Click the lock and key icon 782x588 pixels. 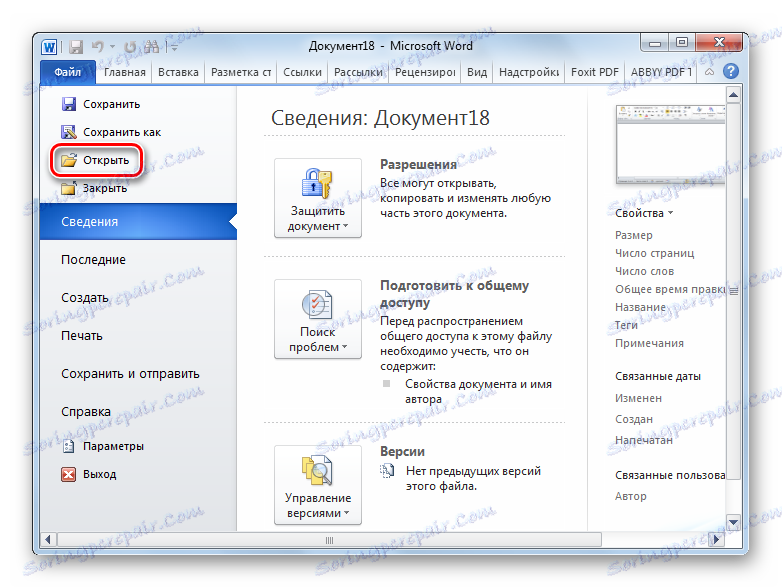click(x=317, y=183)
